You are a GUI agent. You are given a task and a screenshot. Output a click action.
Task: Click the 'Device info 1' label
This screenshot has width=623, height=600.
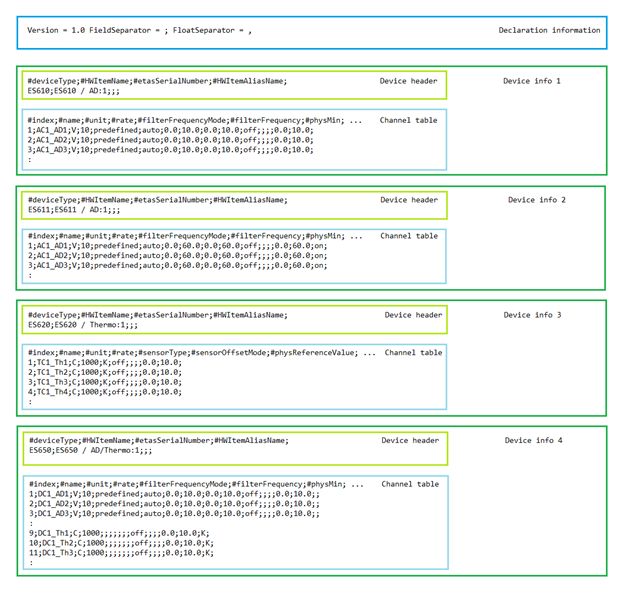[532, 81]
